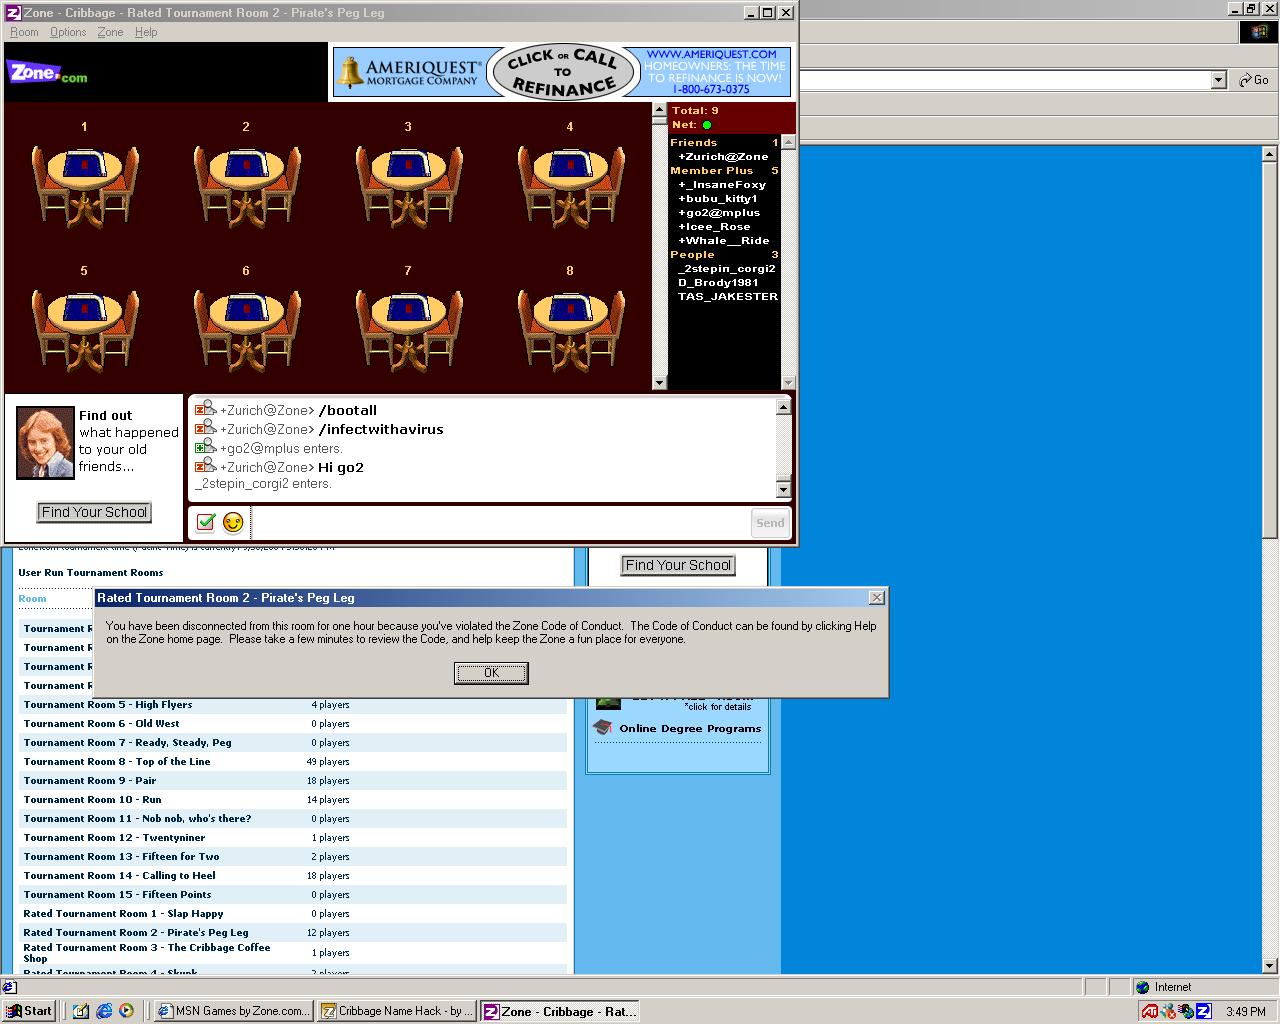
Task: Toggle the green checkmark chat icon
Action: click(206, 522)
